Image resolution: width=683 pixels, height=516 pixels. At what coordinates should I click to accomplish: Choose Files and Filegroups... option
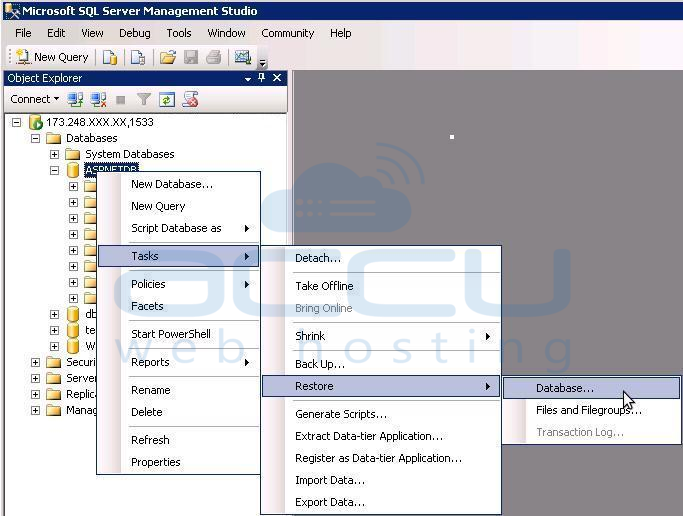pos(592,410)
